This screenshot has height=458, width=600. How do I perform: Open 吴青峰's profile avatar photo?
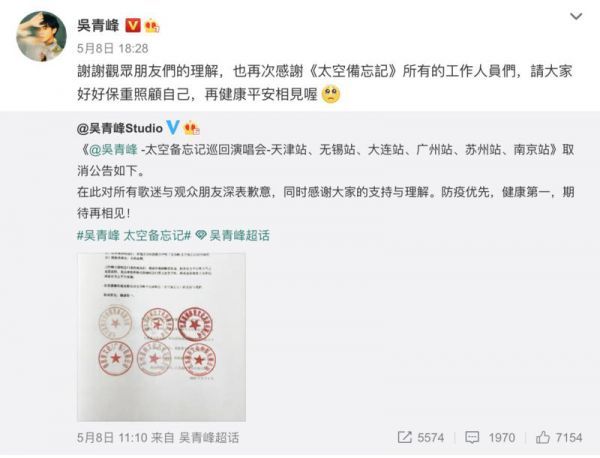(x=41, y=36)
